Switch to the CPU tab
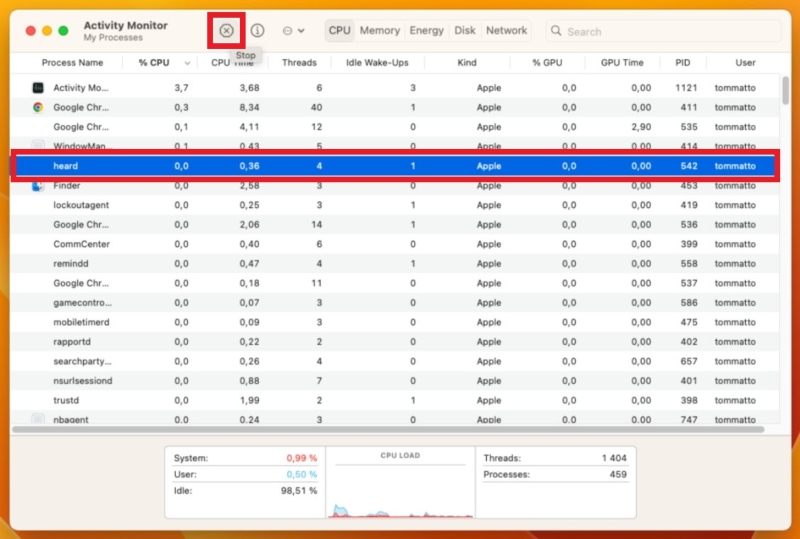Image resolution: width=800 pixels, height=539 pixels. coord(339,31)
